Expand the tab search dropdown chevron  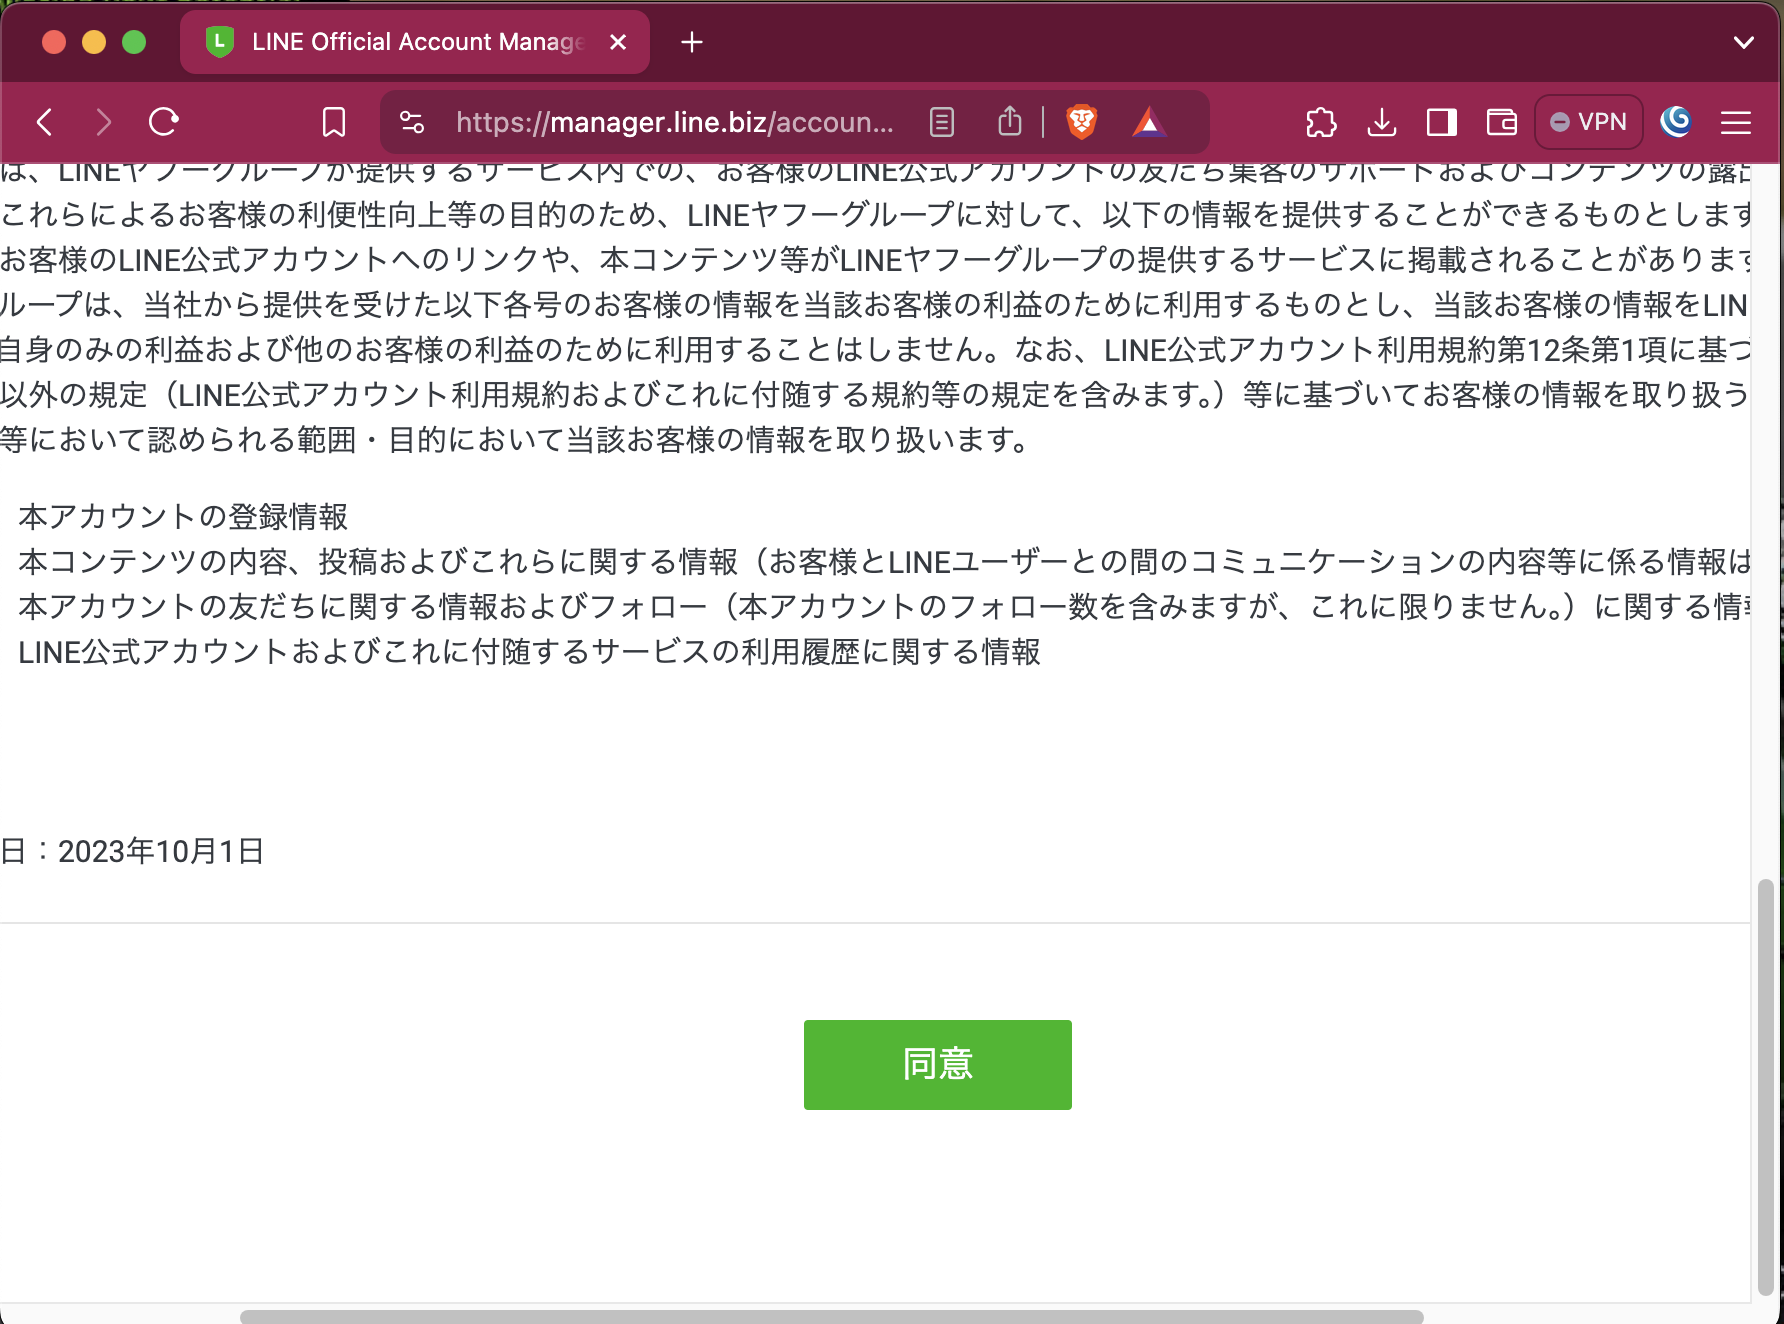coord(1744,42)
